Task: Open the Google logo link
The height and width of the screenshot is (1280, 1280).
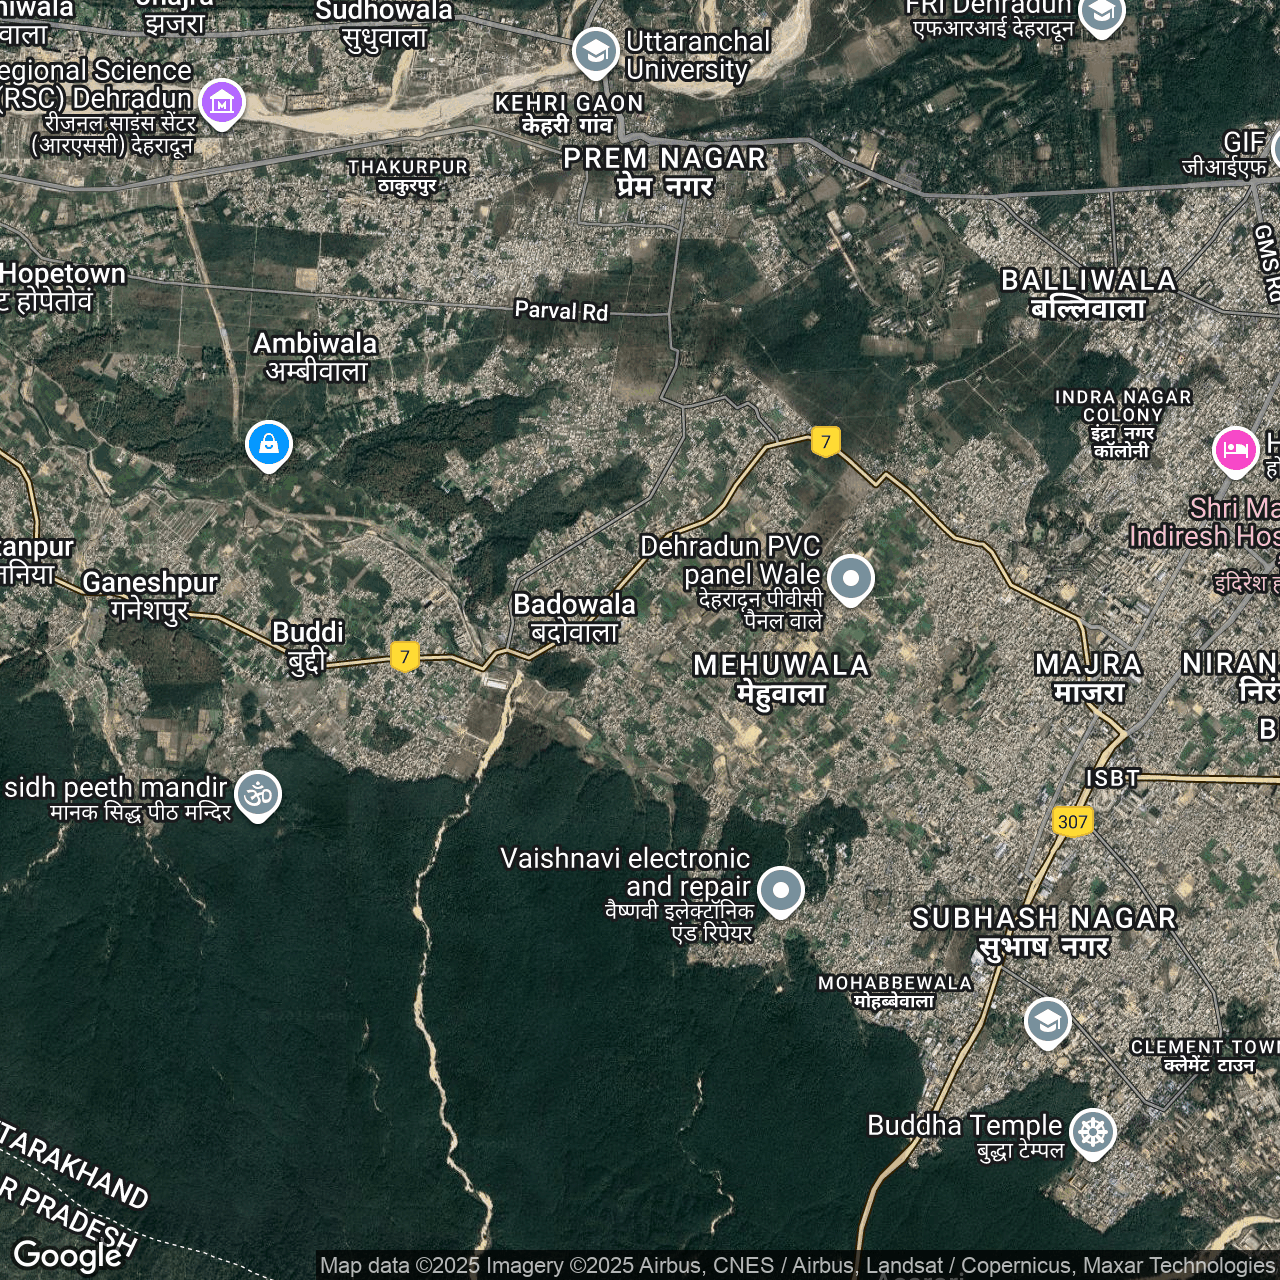Action: coord(67,1255)
